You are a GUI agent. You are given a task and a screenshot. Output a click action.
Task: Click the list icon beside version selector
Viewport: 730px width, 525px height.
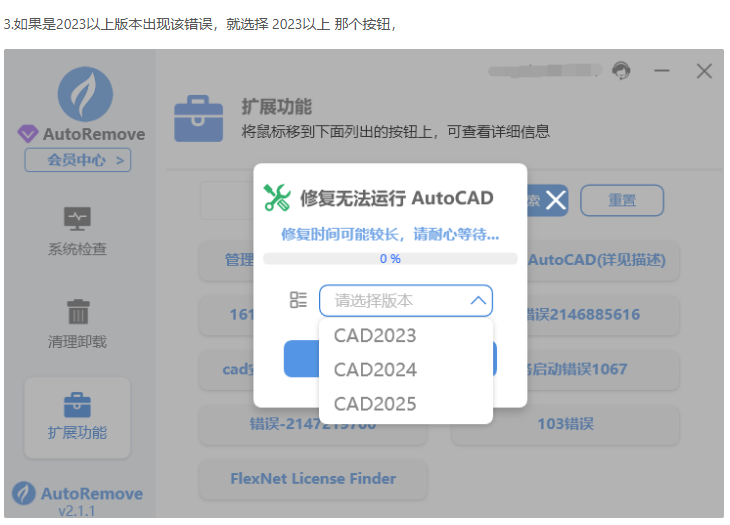(x=298, y=300)
